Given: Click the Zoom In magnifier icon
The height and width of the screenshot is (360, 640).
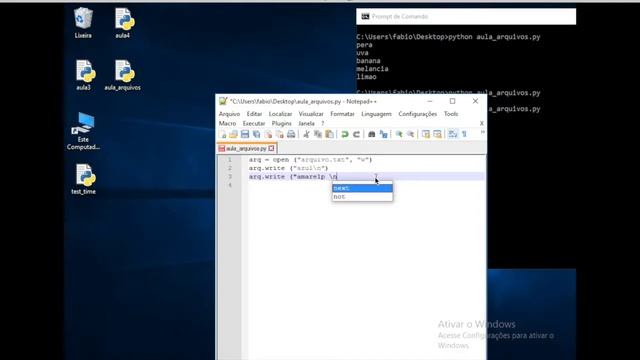Looking at the screenshot, I should pos(399,134).
